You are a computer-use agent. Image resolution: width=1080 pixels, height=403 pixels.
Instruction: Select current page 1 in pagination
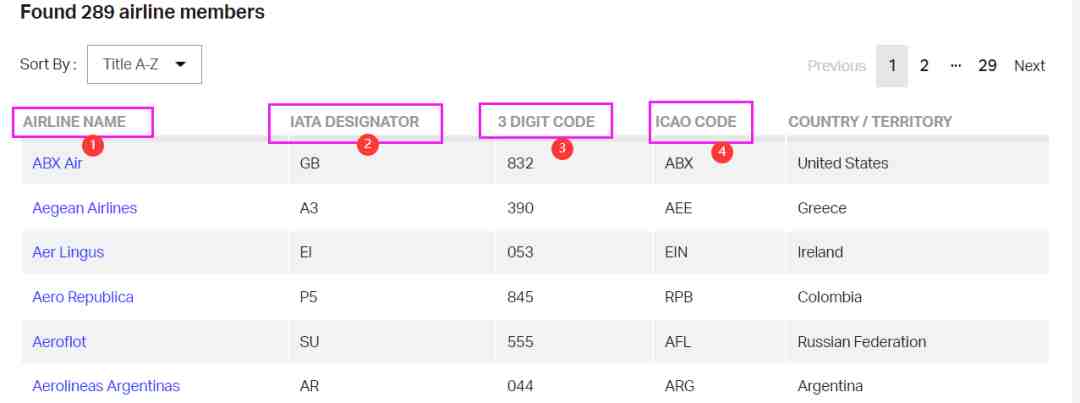[892, 66]
